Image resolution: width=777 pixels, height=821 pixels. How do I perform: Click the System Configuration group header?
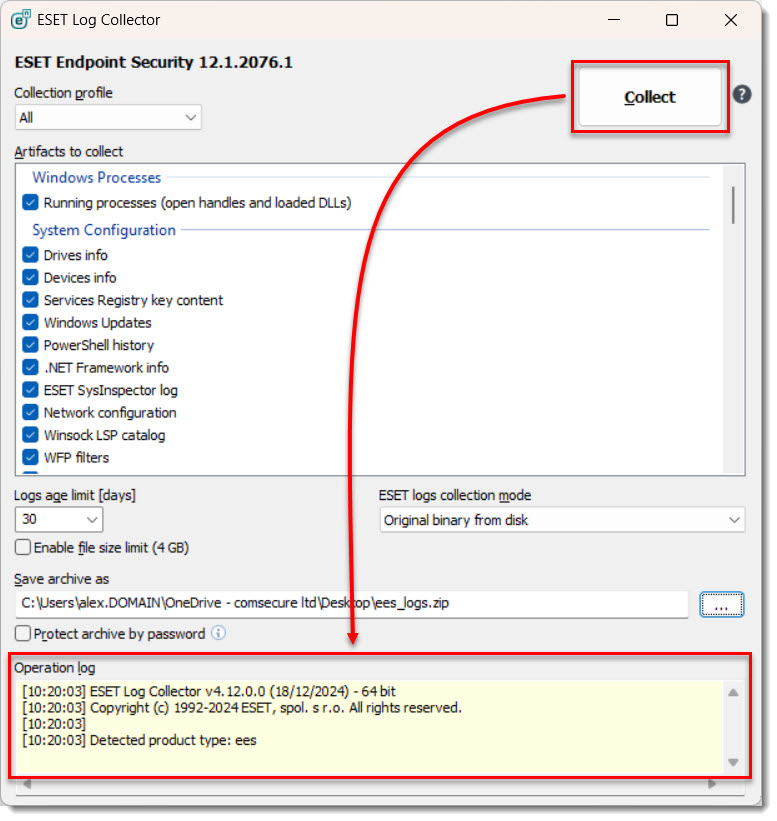[x=104, y=231]
